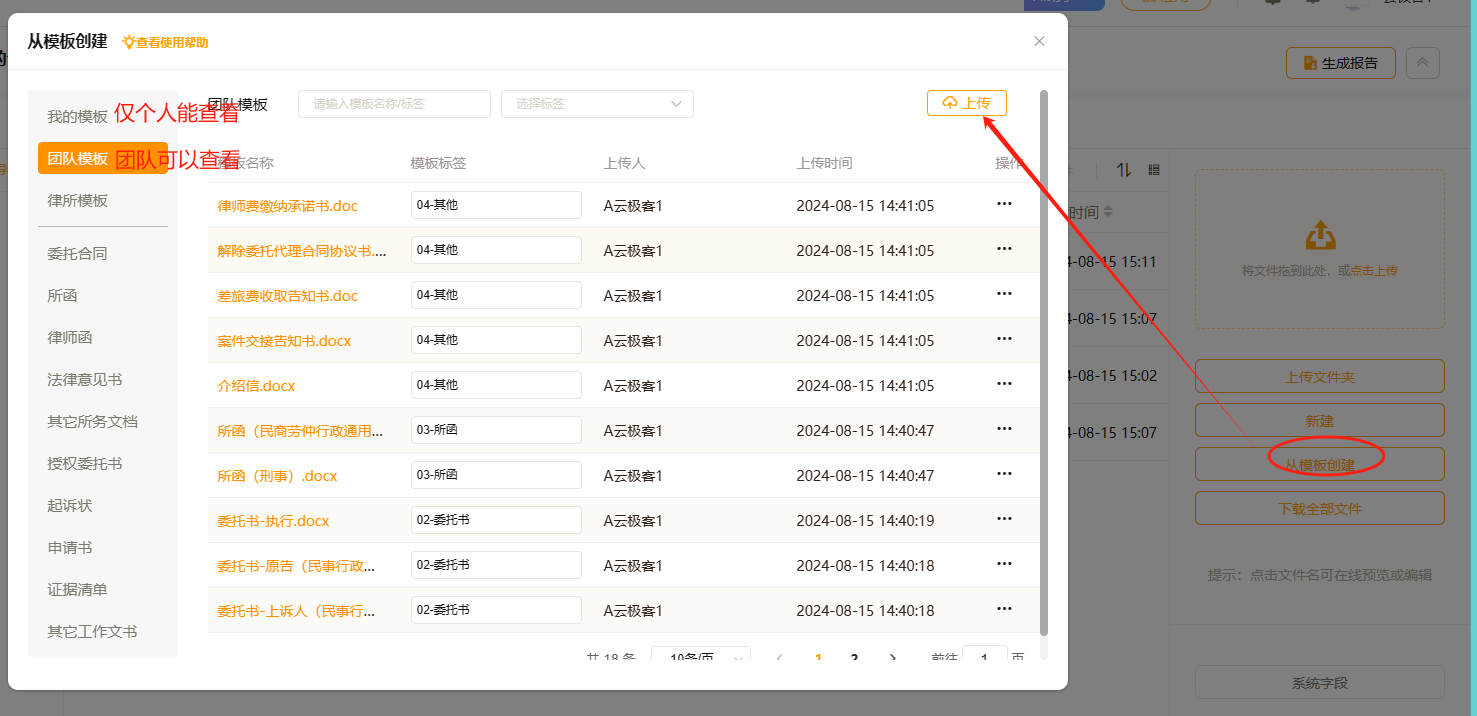Open more options for 介绍信.docx row
1477x716 pixels.
tap(1004, 384)
